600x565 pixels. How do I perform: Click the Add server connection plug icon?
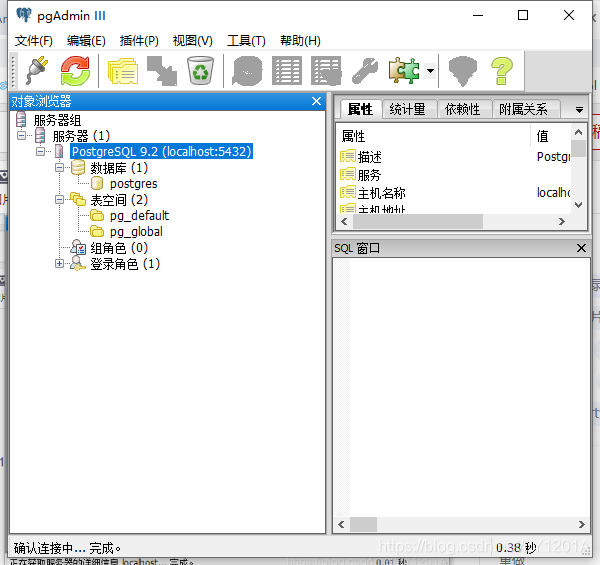[37, 70]
